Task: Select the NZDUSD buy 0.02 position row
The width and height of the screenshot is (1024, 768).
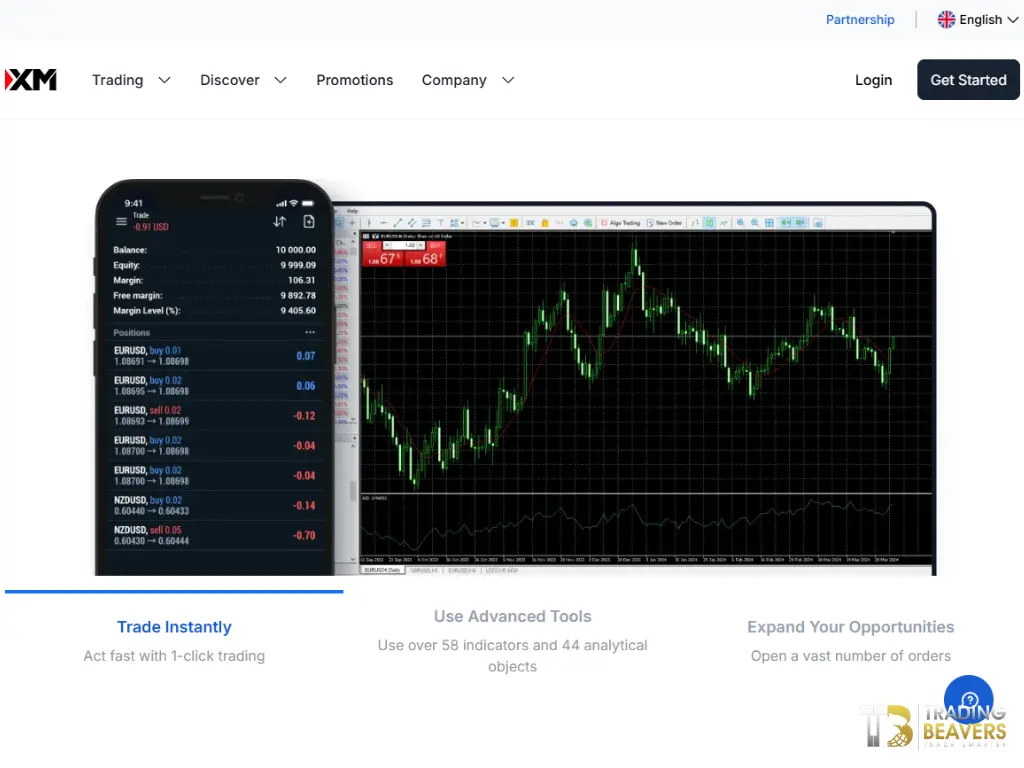Action: coord(214,505)
